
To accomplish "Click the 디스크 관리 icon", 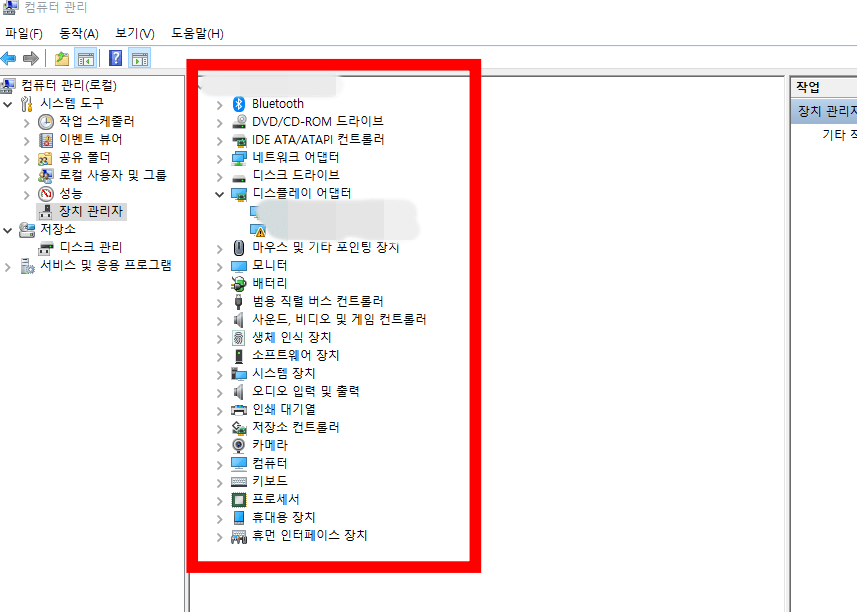I will (46, 248).
